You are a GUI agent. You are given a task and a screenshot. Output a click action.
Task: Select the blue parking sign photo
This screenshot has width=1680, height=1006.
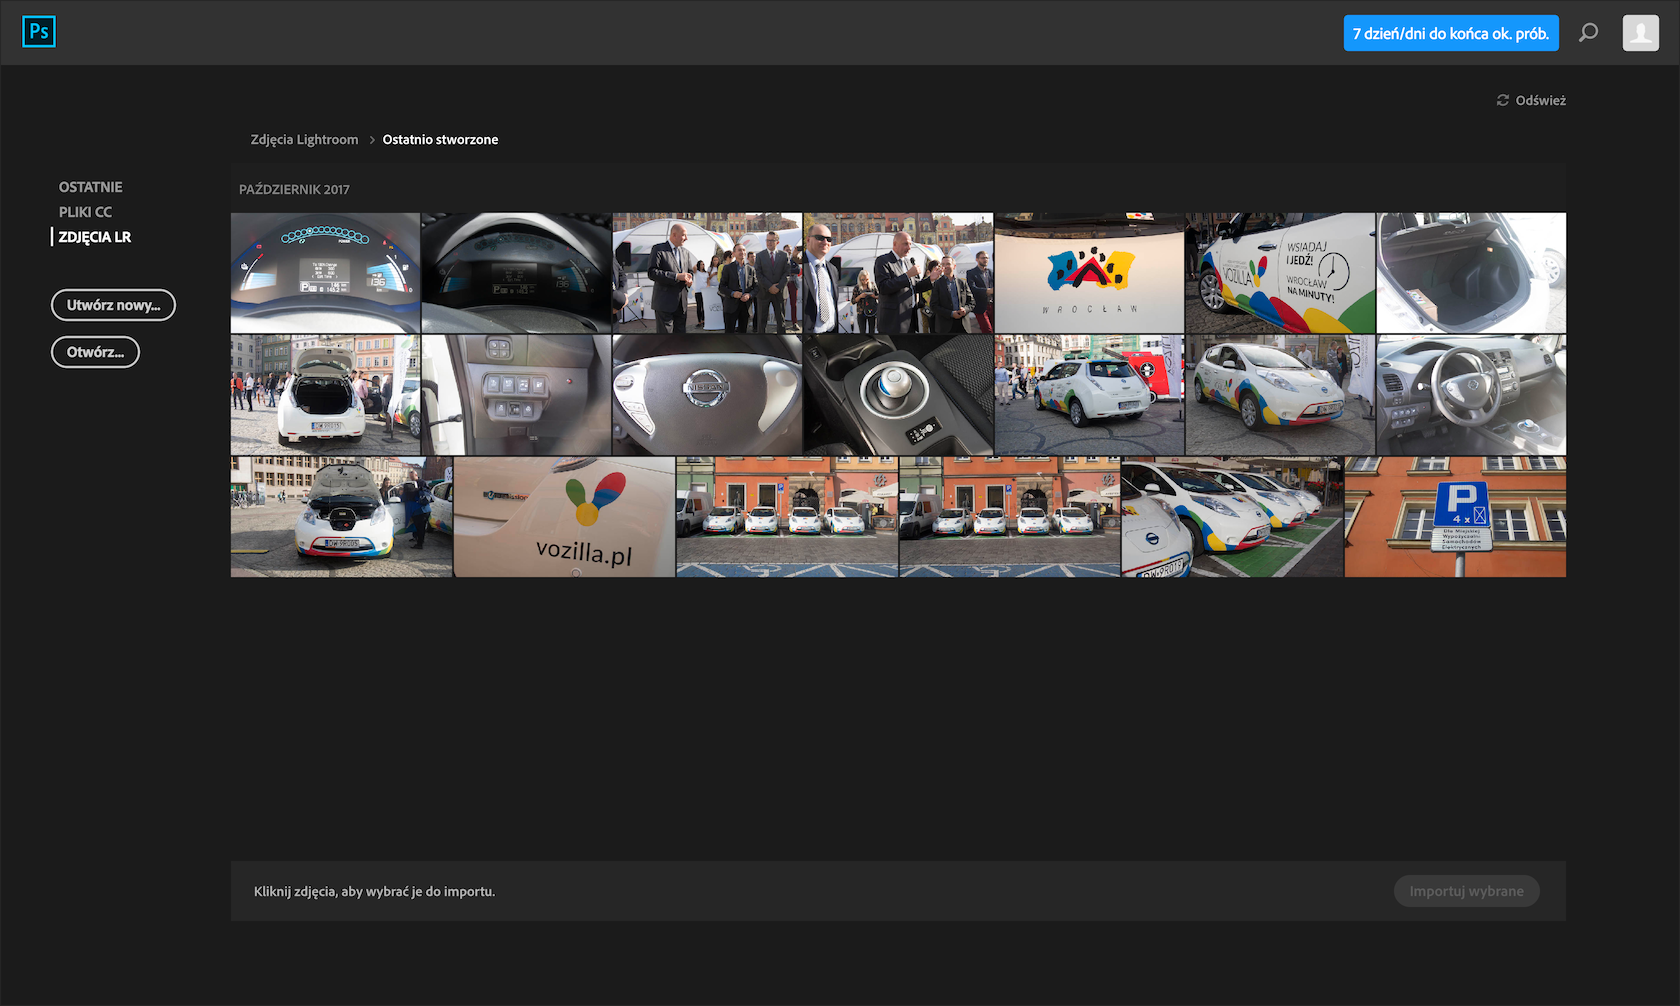[x=1455, y=517]
